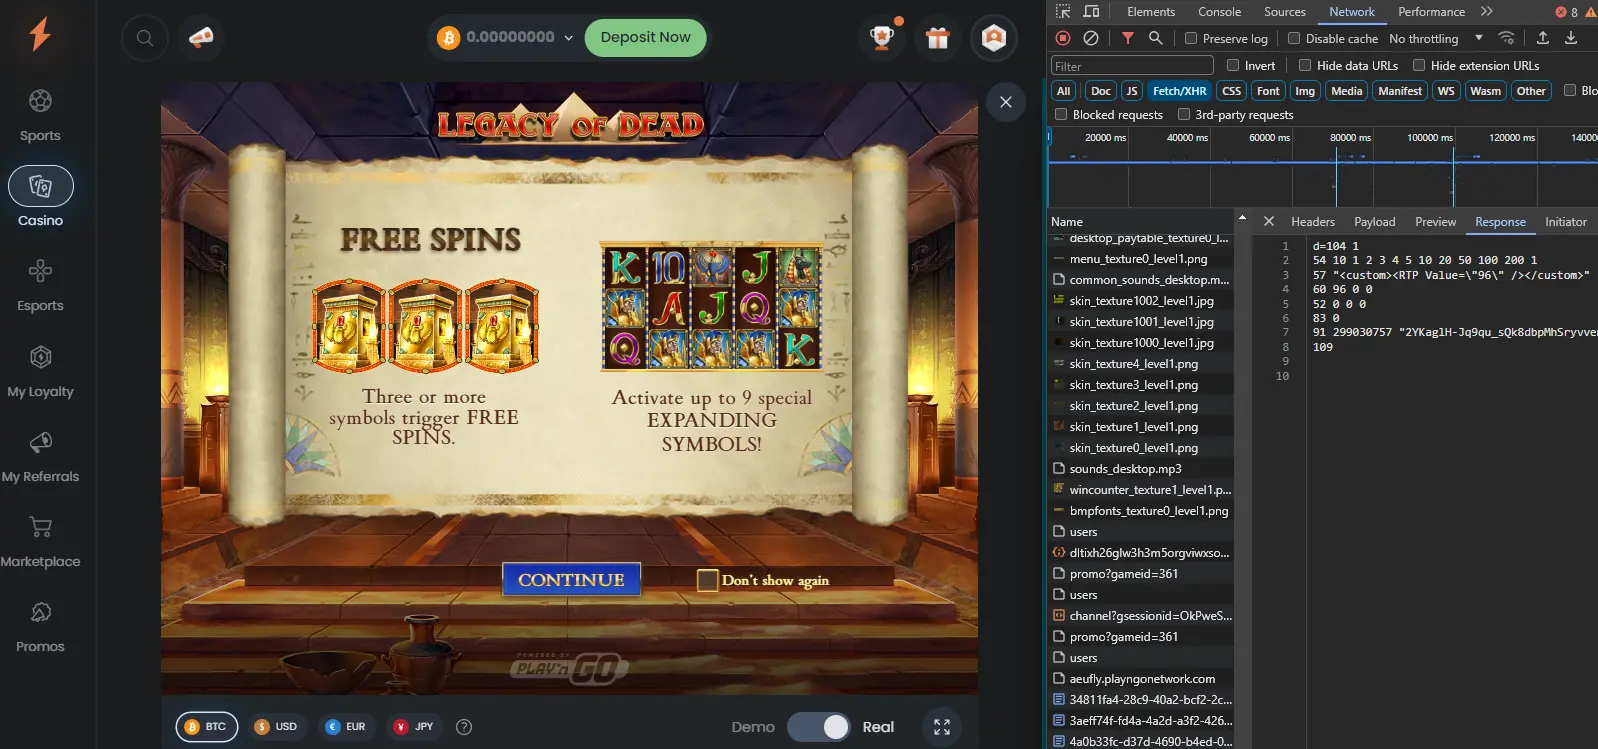Select the USD currency pill

[276, 727]
